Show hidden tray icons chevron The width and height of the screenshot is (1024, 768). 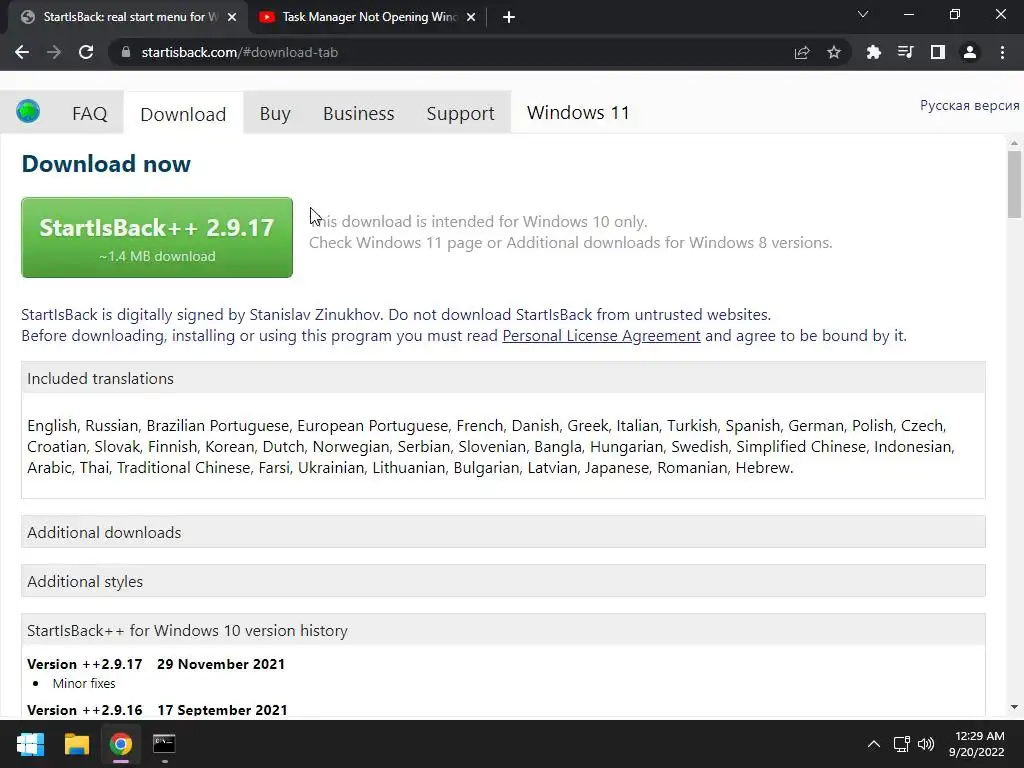point(873,744)
